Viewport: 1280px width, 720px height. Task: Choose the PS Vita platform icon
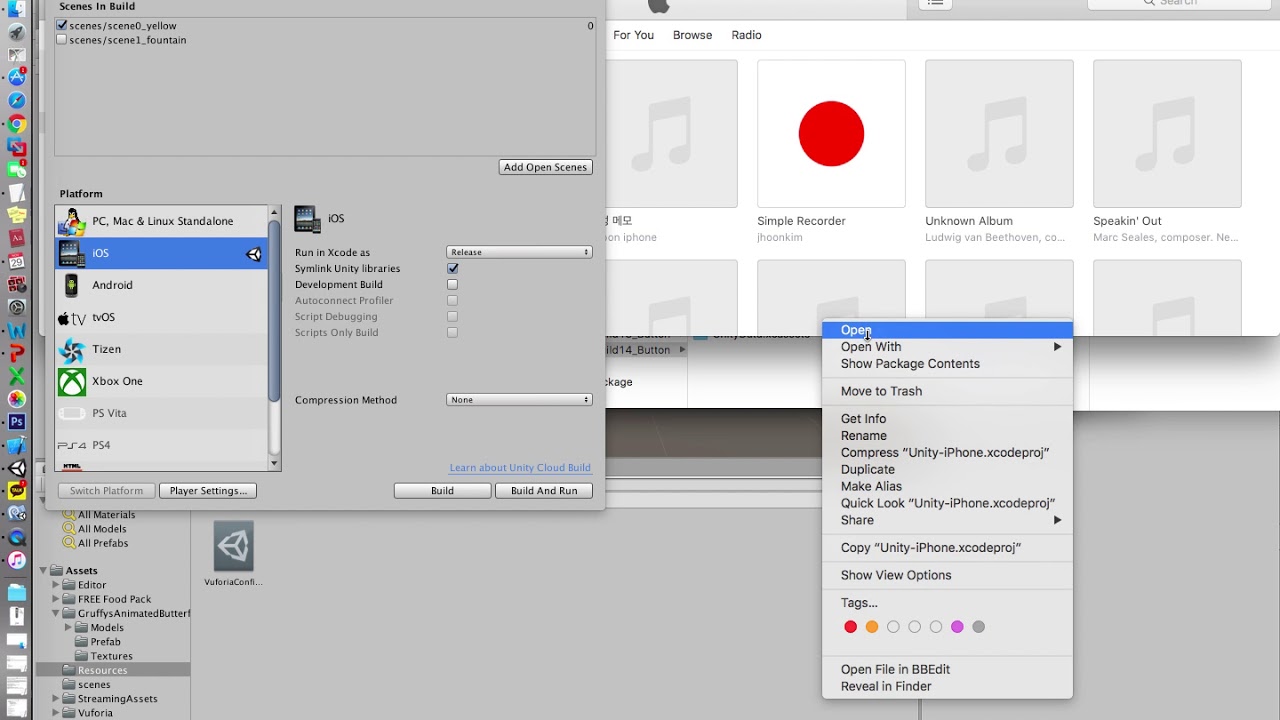pos(72,413)
